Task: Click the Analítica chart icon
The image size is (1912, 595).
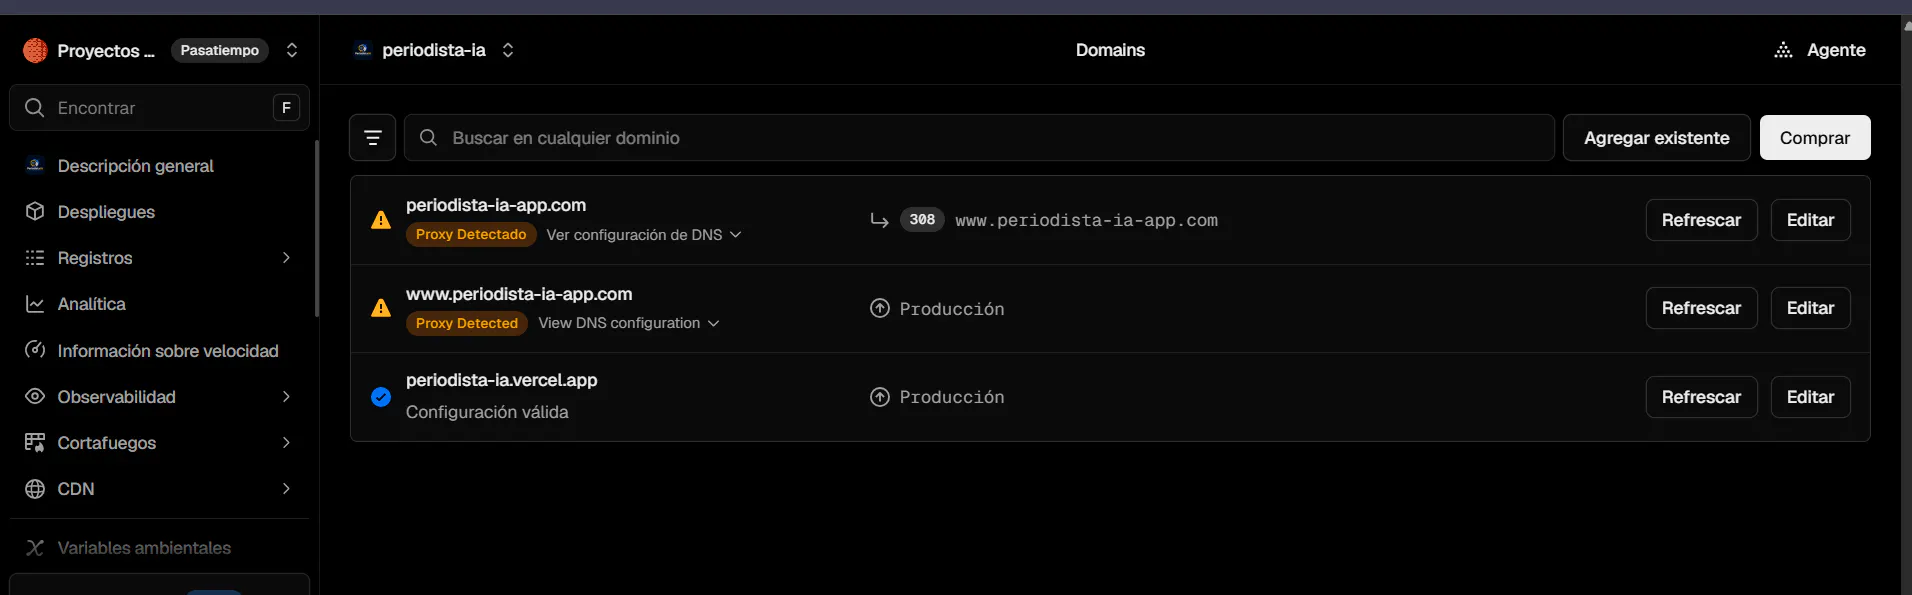Action: pyautogui.click(x=35, y=304)
